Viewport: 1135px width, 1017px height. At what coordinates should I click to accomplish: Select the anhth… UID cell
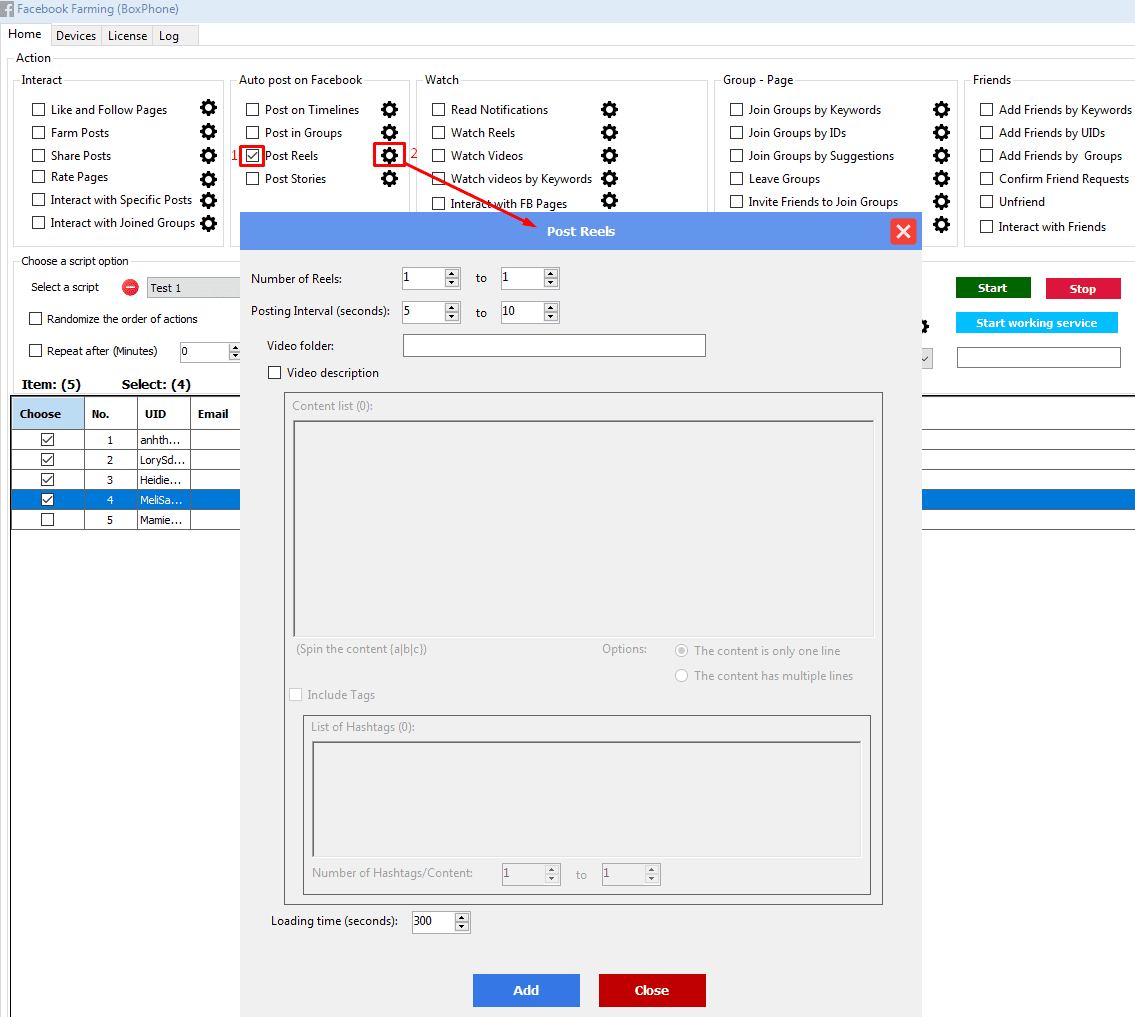pos(164,439)
